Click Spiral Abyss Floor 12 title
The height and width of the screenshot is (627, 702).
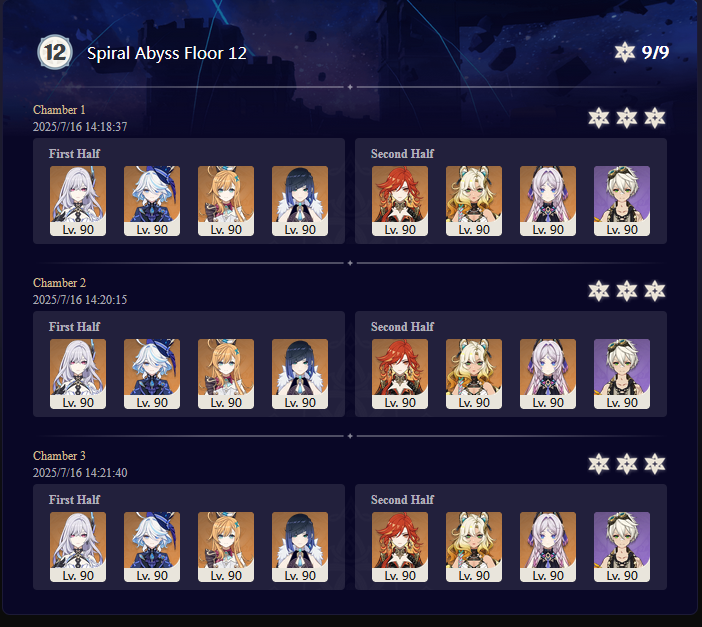tap(167, 53)
